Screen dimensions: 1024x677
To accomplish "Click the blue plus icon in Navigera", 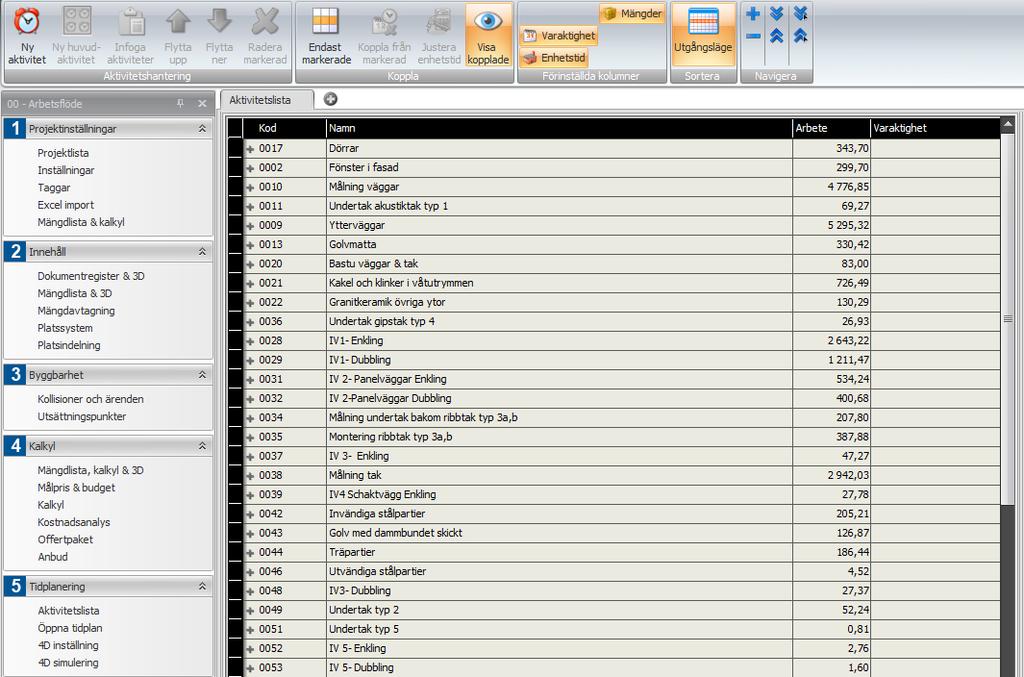I will [753, 14].
